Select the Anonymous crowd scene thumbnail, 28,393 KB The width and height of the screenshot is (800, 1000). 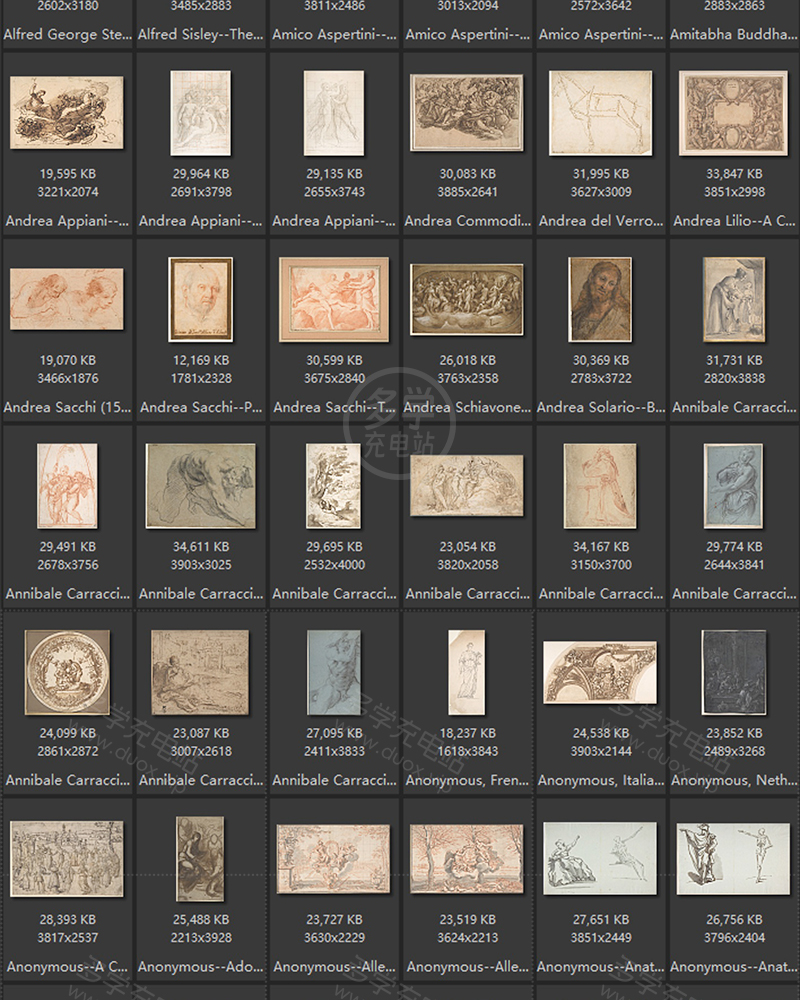point(67,858)
